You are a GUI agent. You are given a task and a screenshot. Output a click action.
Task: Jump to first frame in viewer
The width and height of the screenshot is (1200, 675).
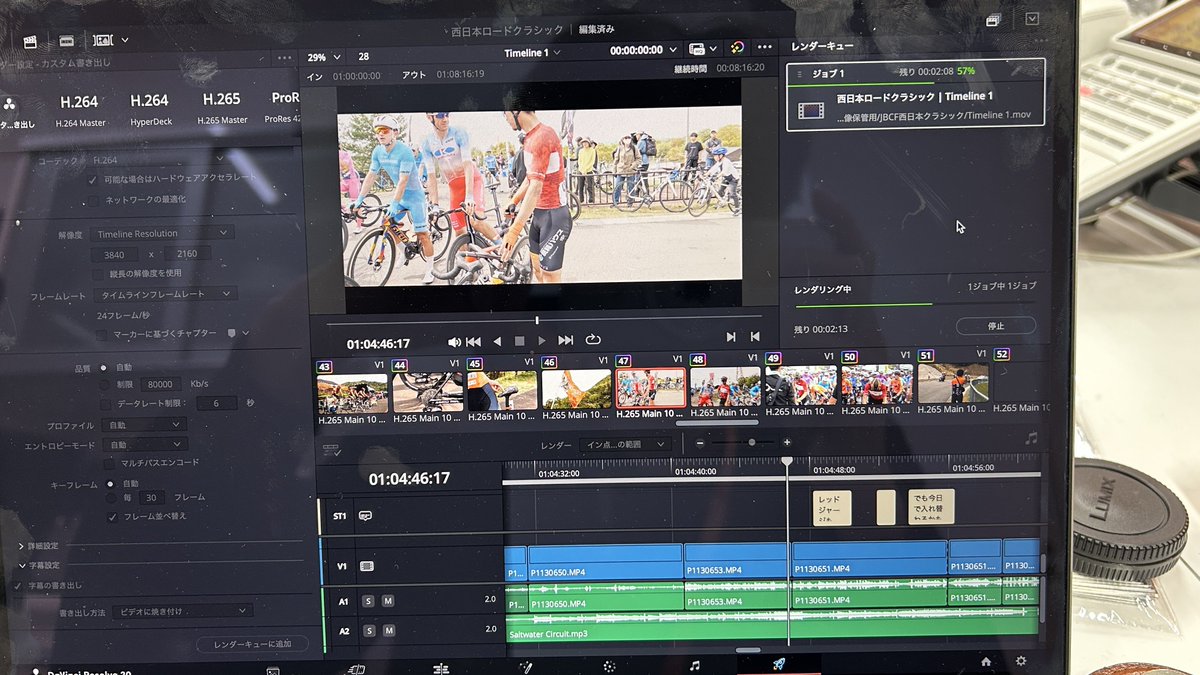(x=474, y=341)
